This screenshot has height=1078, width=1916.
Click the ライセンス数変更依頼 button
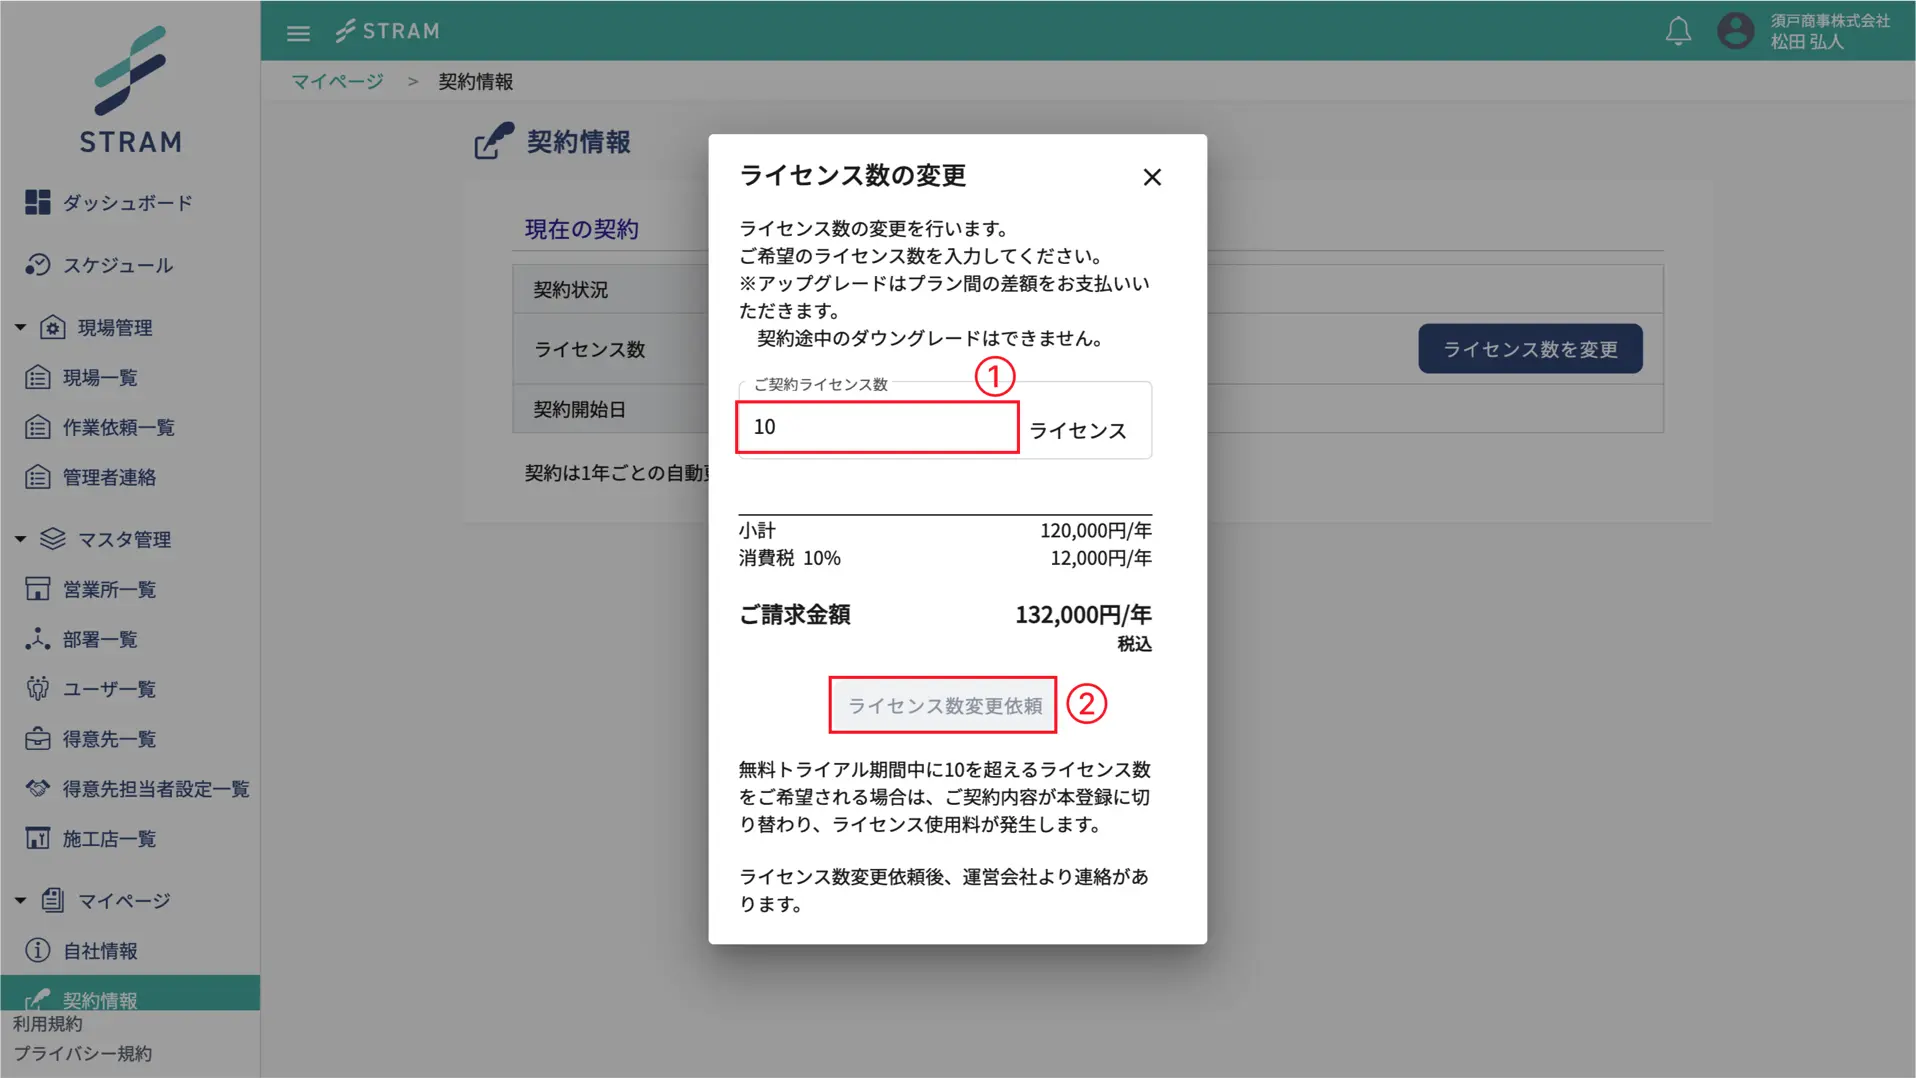pyautogui.click(x=941, y=705)
